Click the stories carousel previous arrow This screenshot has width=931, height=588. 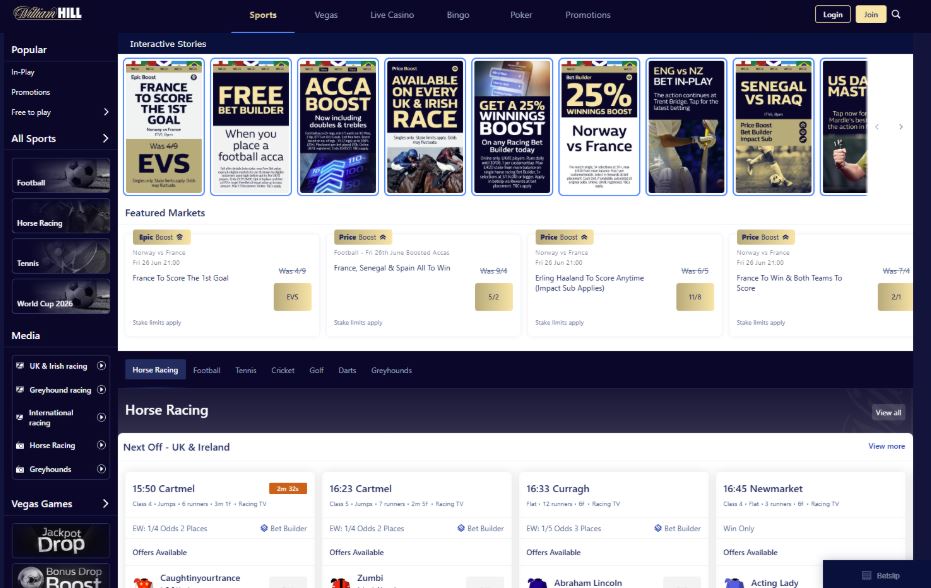pyautogui.click(x=877, y=127)
